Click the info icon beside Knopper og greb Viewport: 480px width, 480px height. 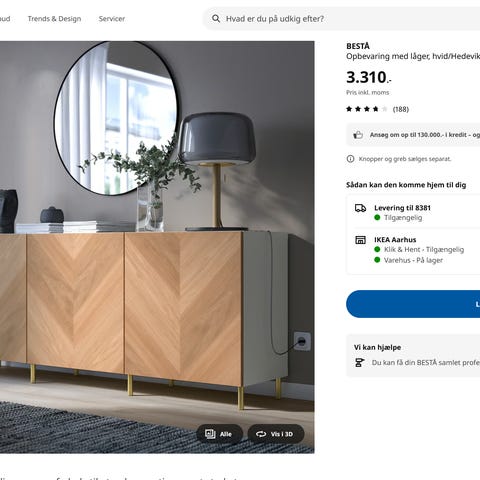click(x=350, y=159)
